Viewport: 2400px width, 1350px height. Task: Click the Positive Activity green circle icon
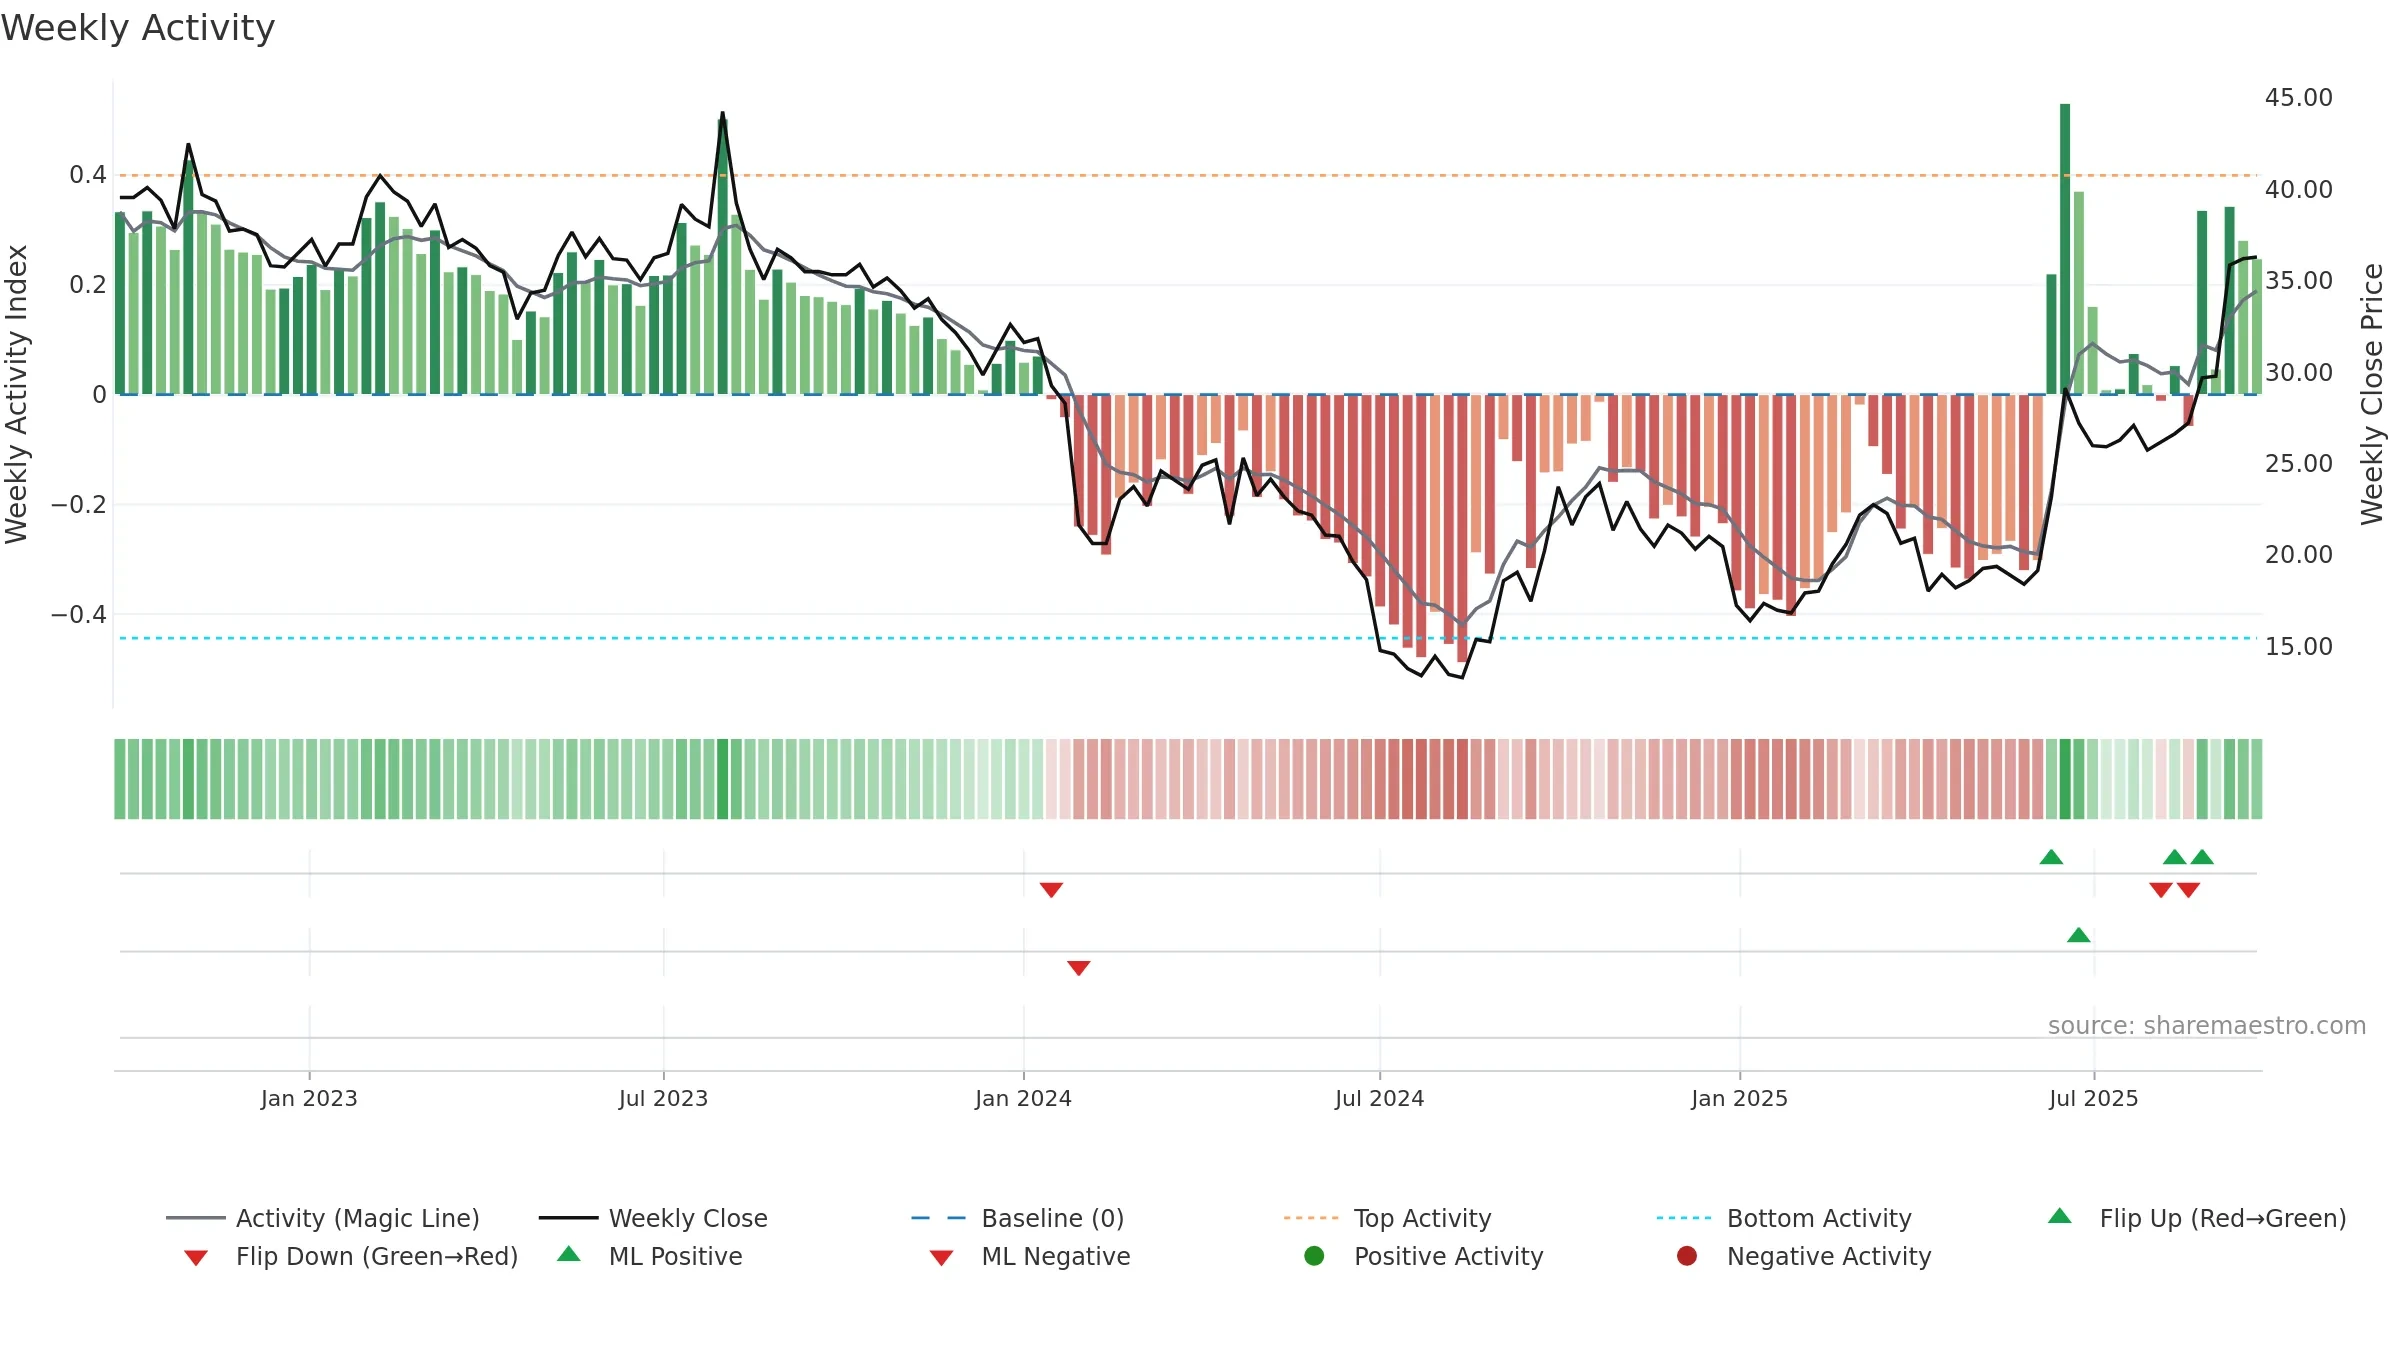click(x=1314, y=1255)
